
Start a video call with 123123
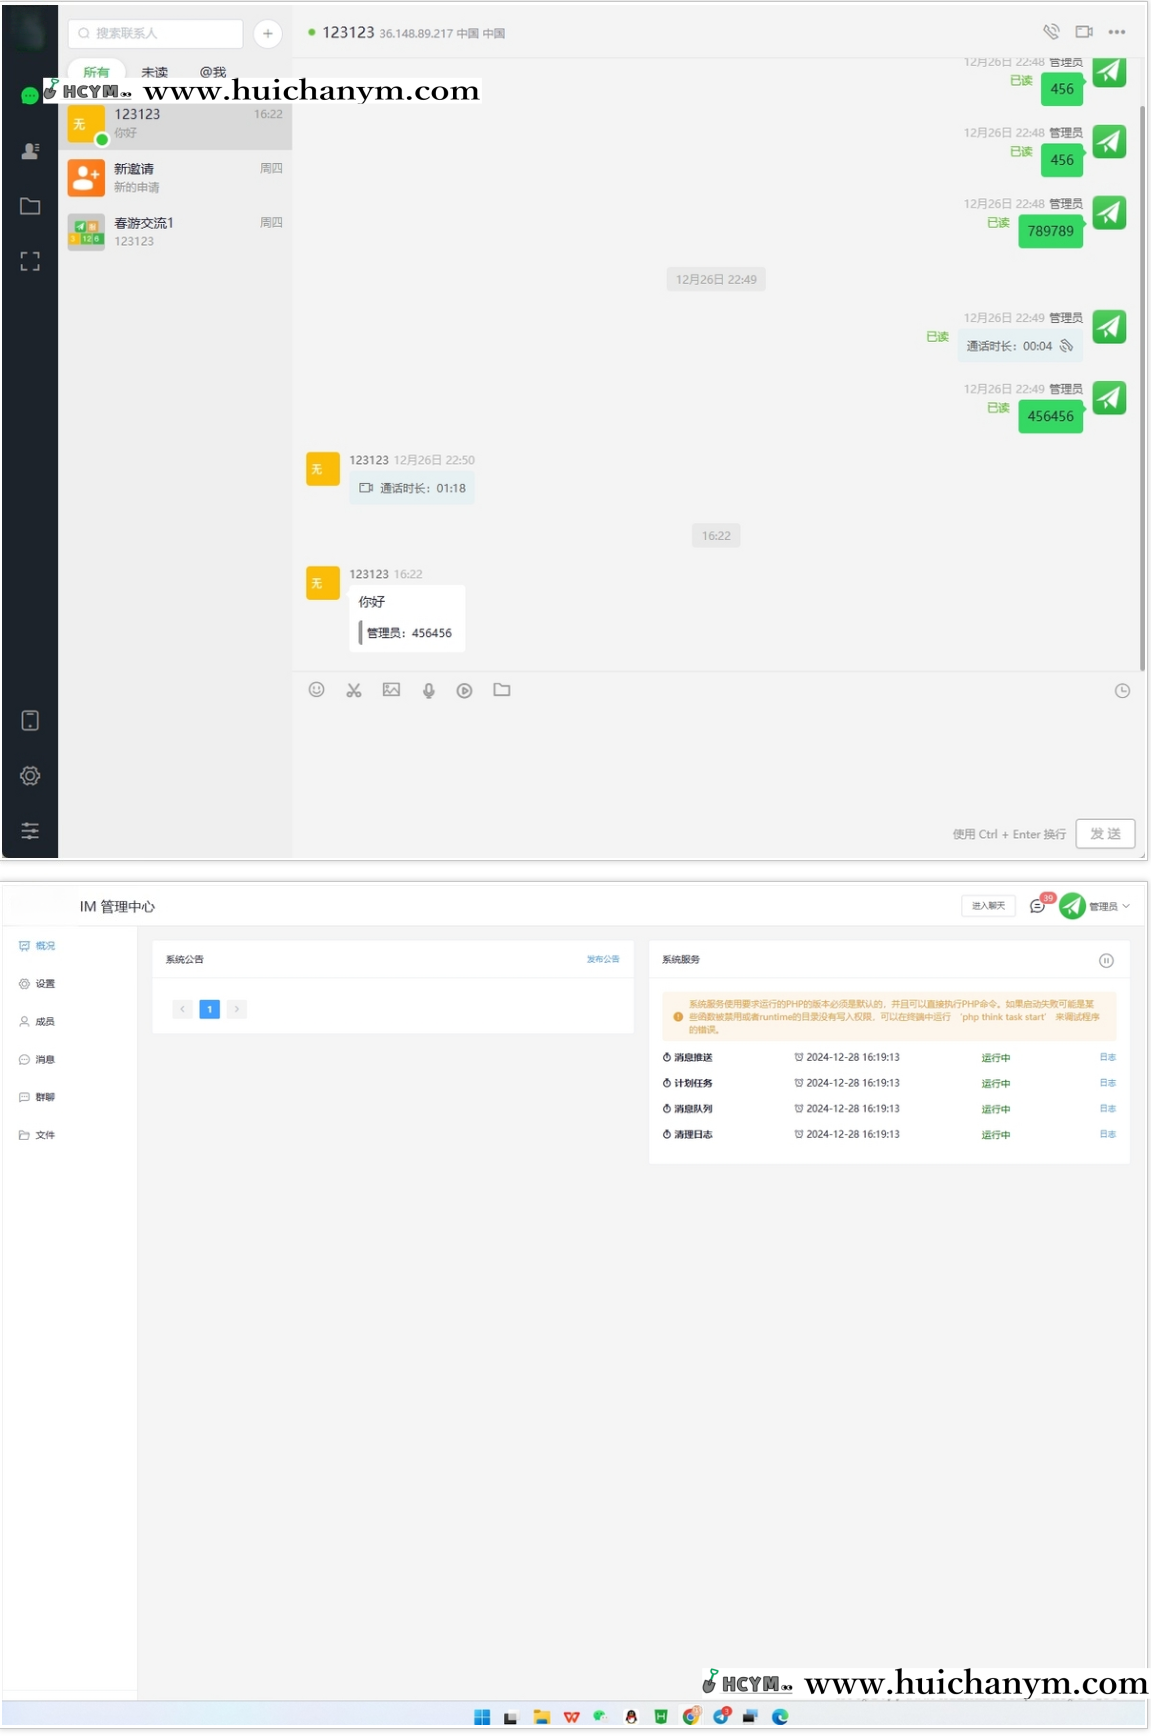(x=1084, y=32)
